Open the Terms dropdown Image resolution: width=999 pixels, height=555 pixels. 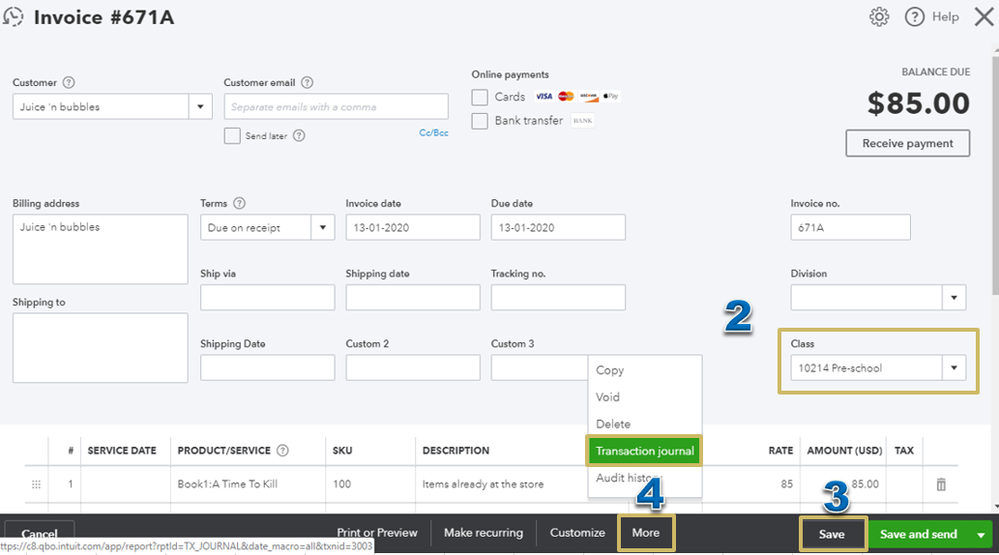point(268,227)
